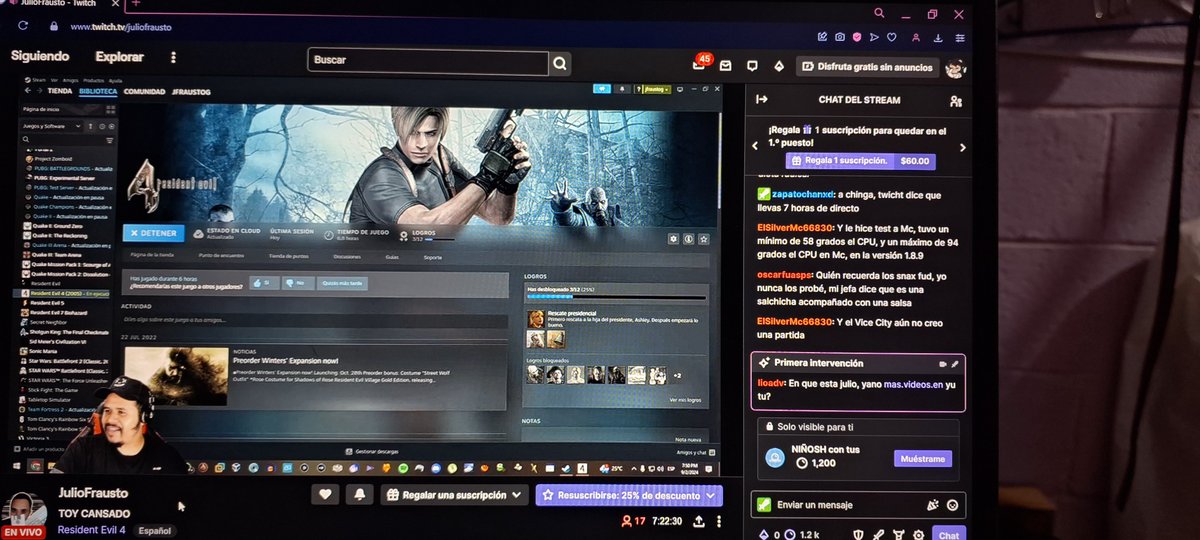
Task: Click the moderator sword icon below chat
Action: tap(877, 535)
